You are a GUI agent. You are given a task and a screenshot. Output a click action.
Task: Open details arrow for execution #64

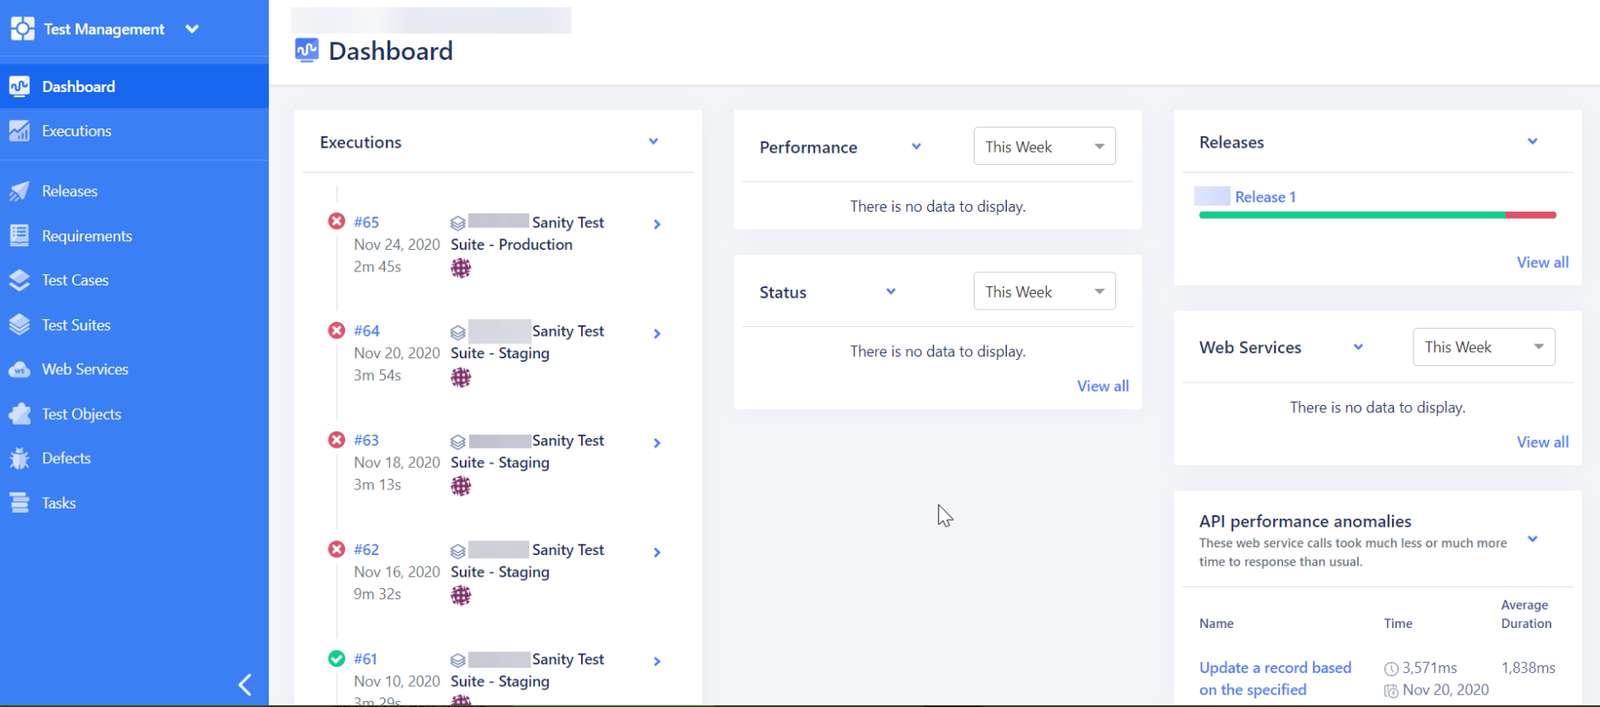pyautogui.click(x=657, y=333)
